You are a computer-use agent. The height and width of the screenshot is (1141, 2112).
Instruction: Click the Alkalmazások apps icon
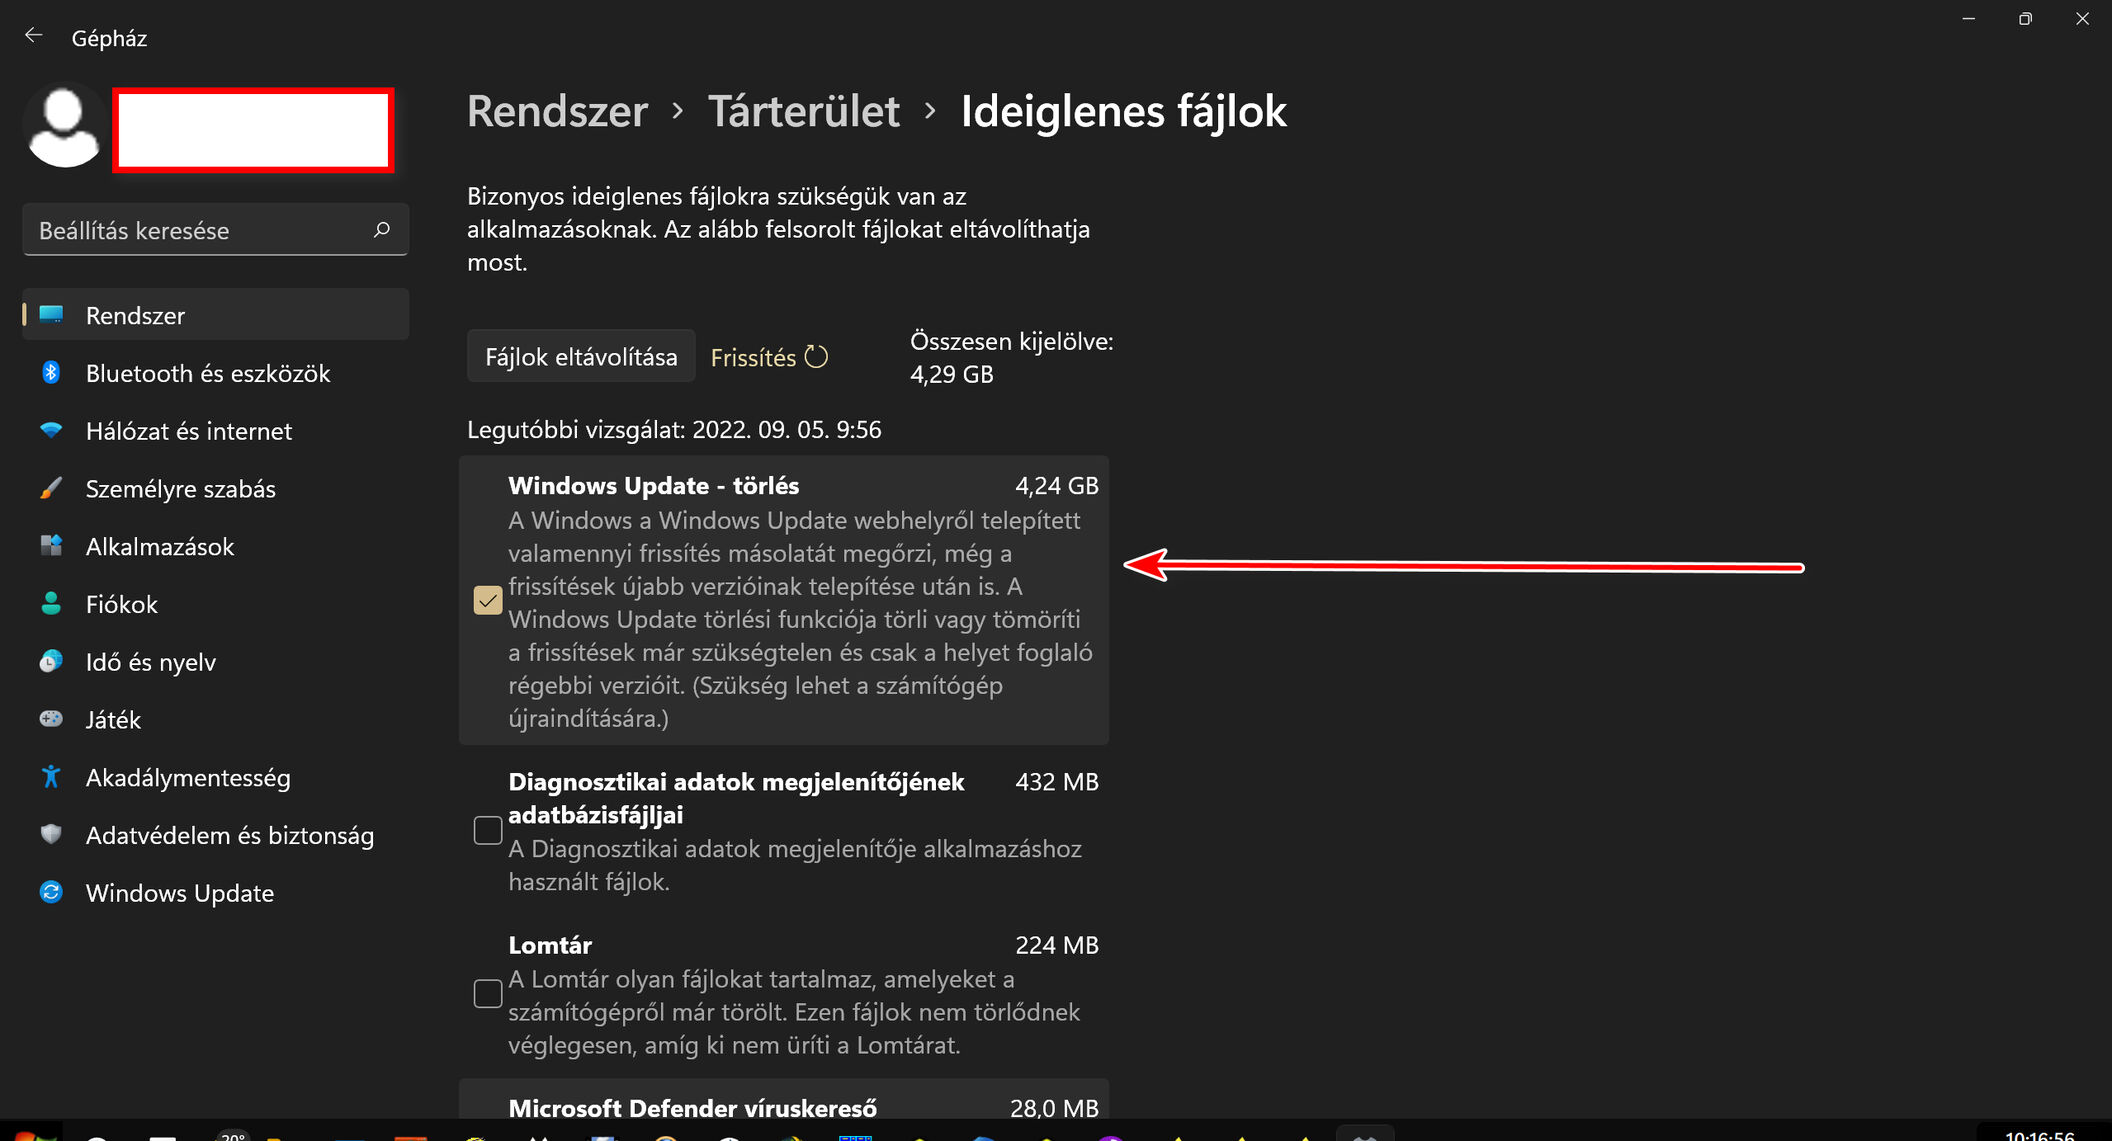pos(51,546)
